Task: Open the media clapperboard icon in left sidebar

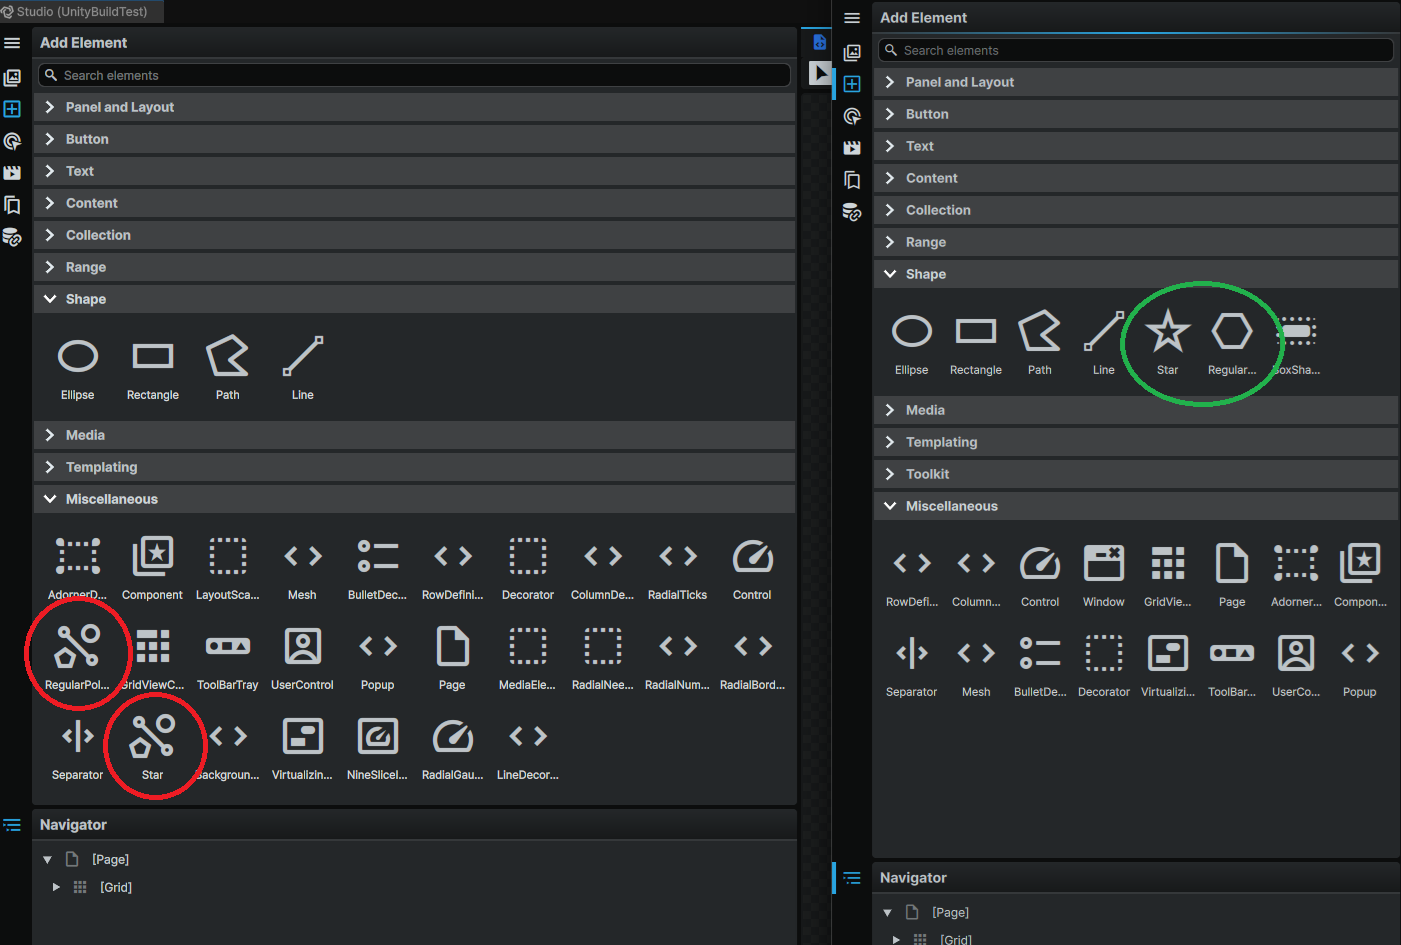Action: [12, 173]
